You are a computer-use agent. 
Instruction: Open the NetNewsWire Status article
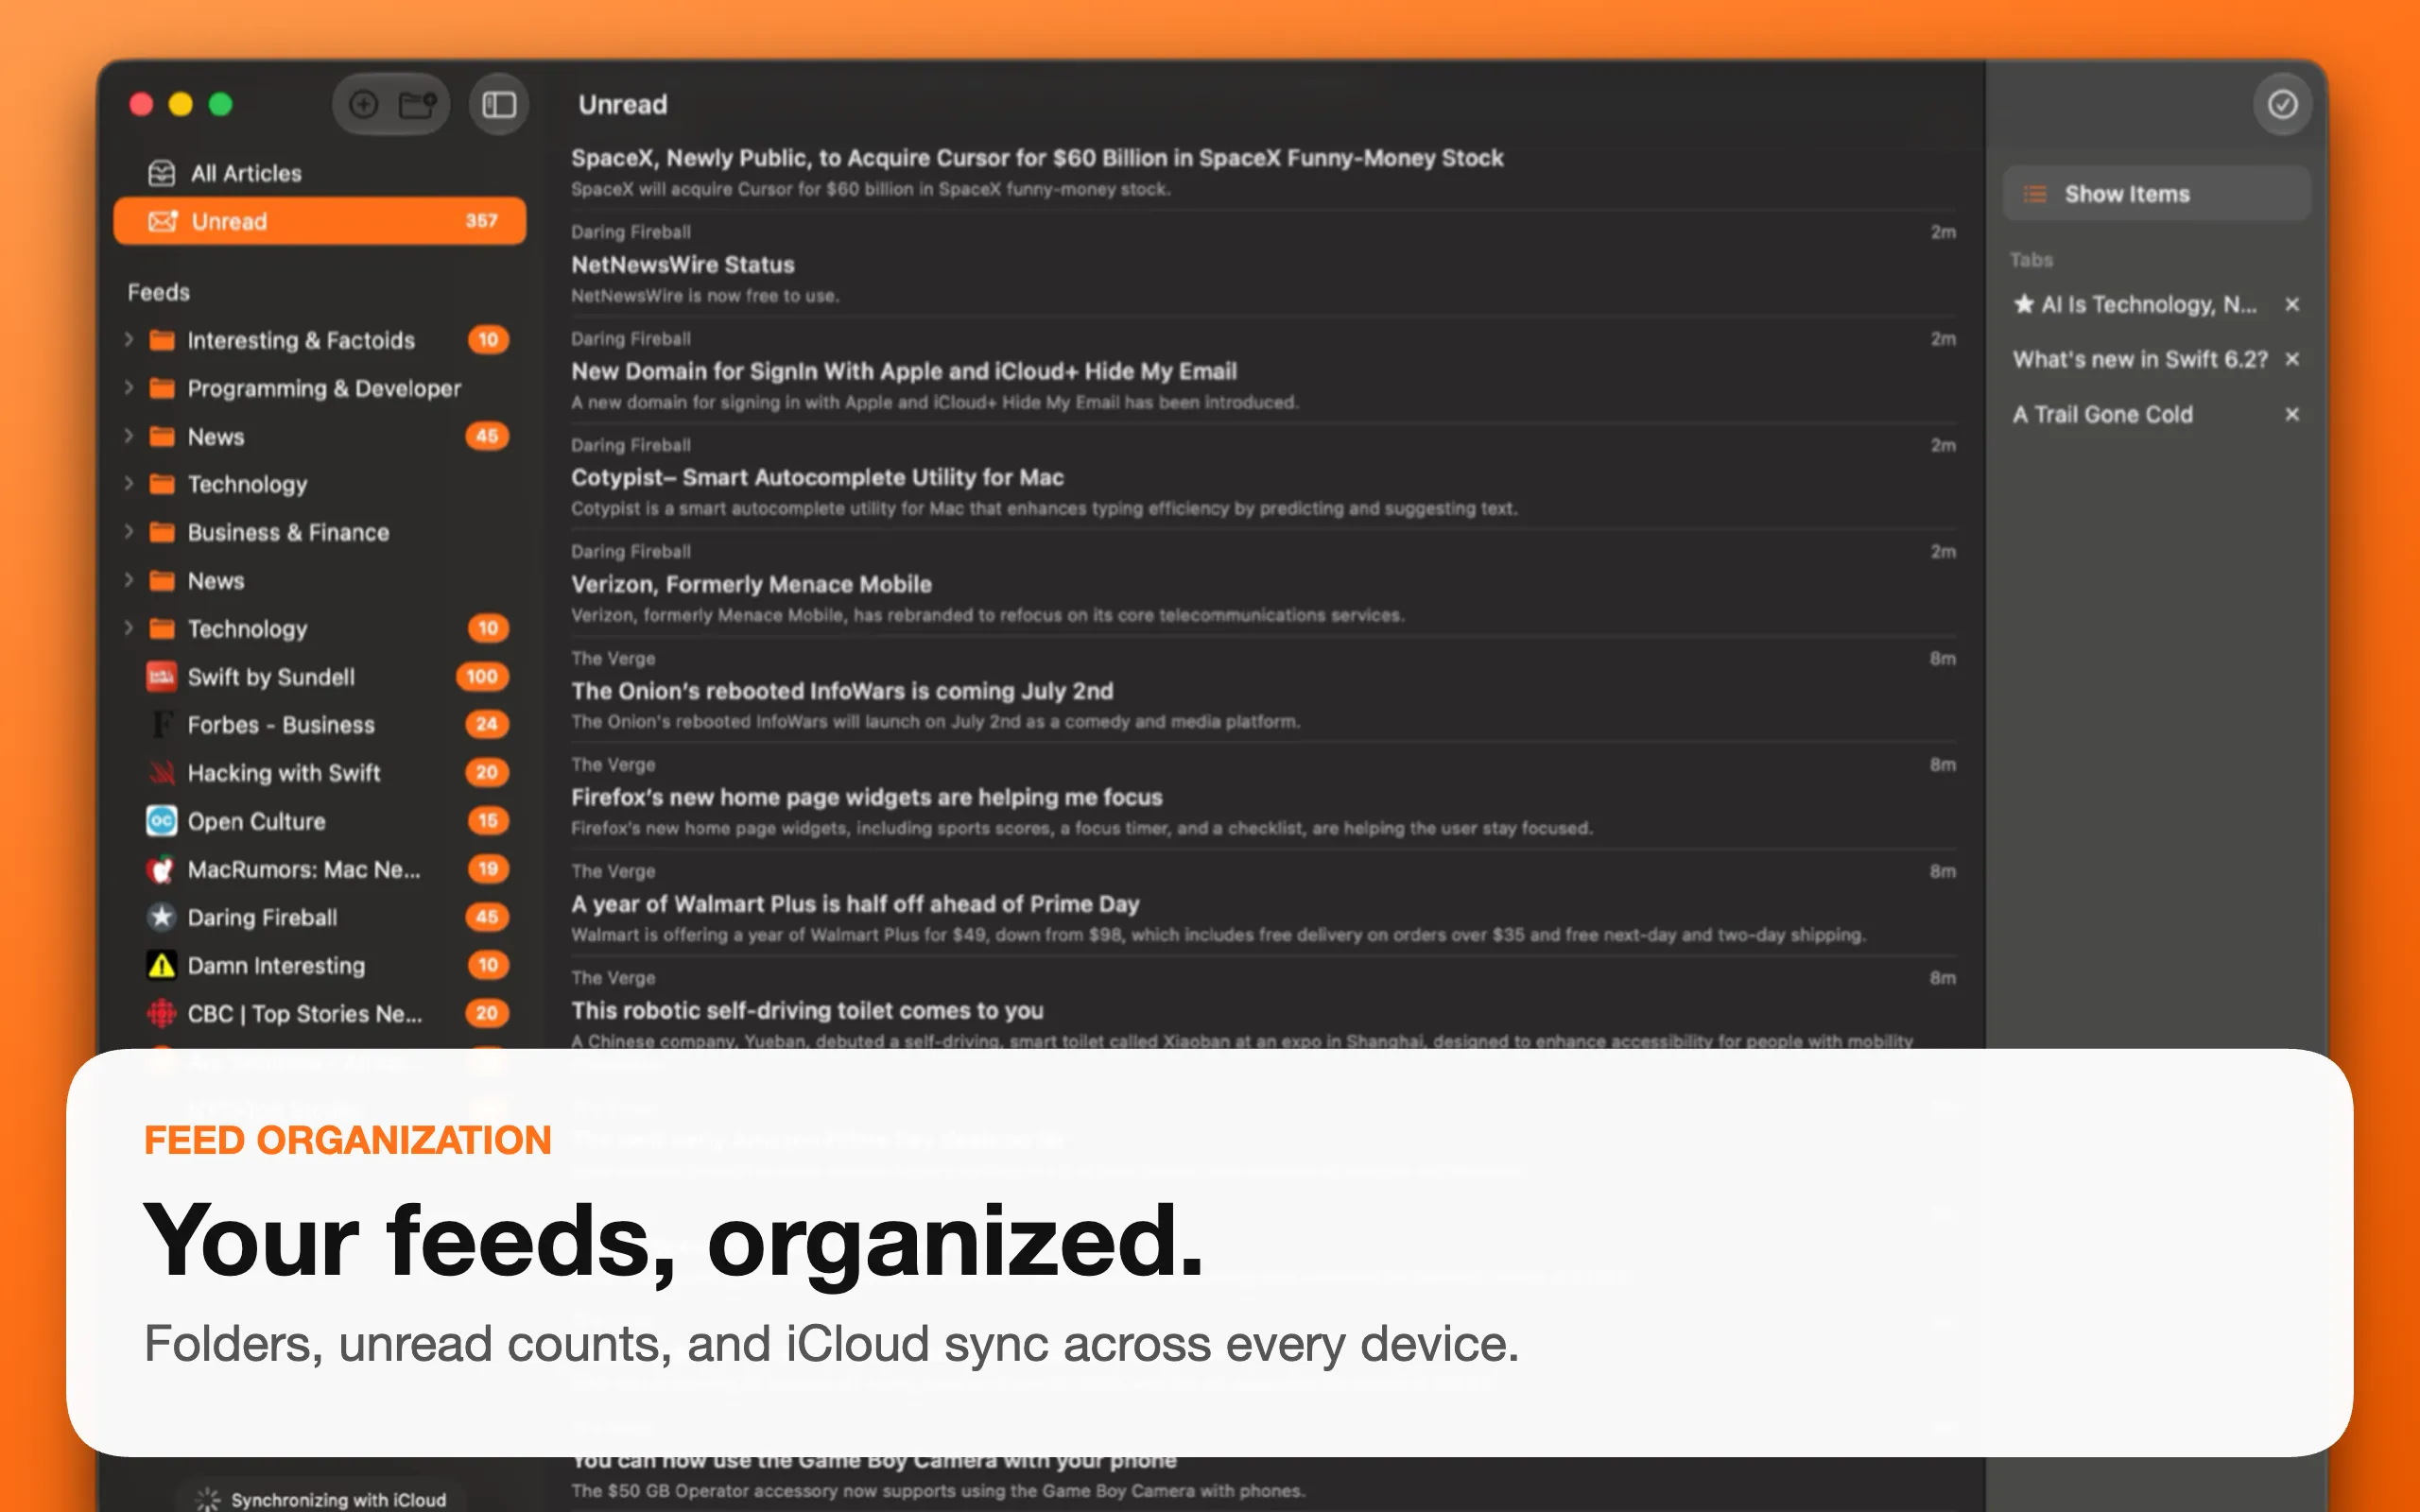coord(1263,264)
